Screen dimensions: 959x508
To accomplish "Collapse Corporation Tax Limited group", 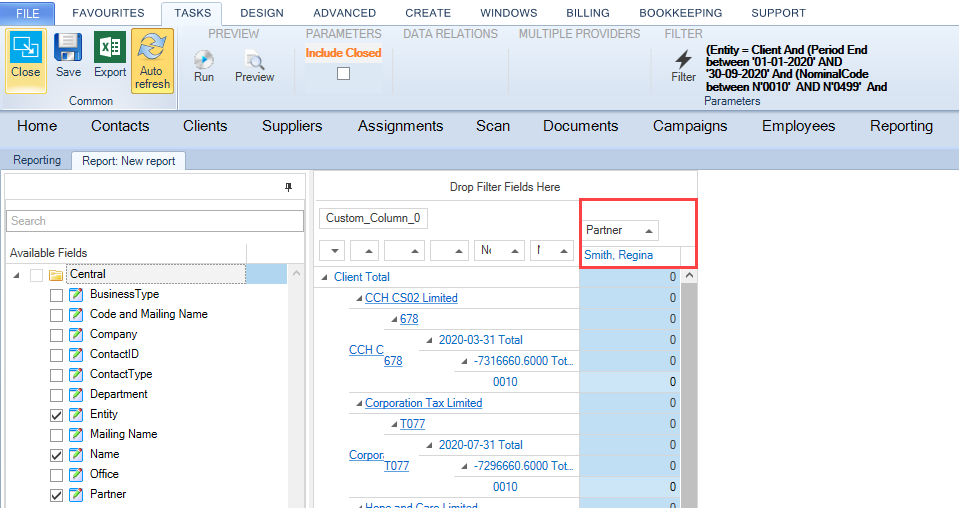I will point(359,403).
